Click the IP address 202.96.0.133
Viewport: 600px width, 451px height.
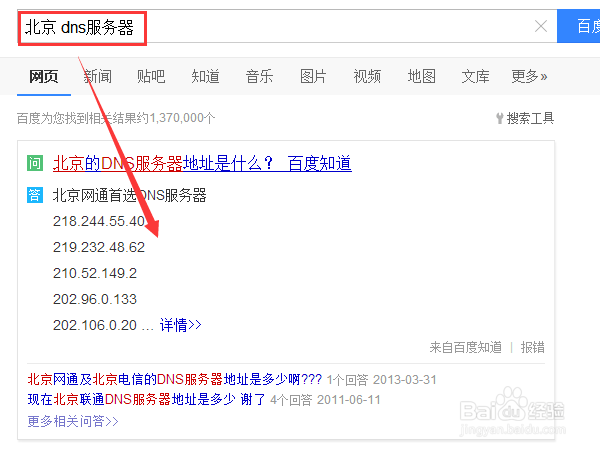point(95,299)
